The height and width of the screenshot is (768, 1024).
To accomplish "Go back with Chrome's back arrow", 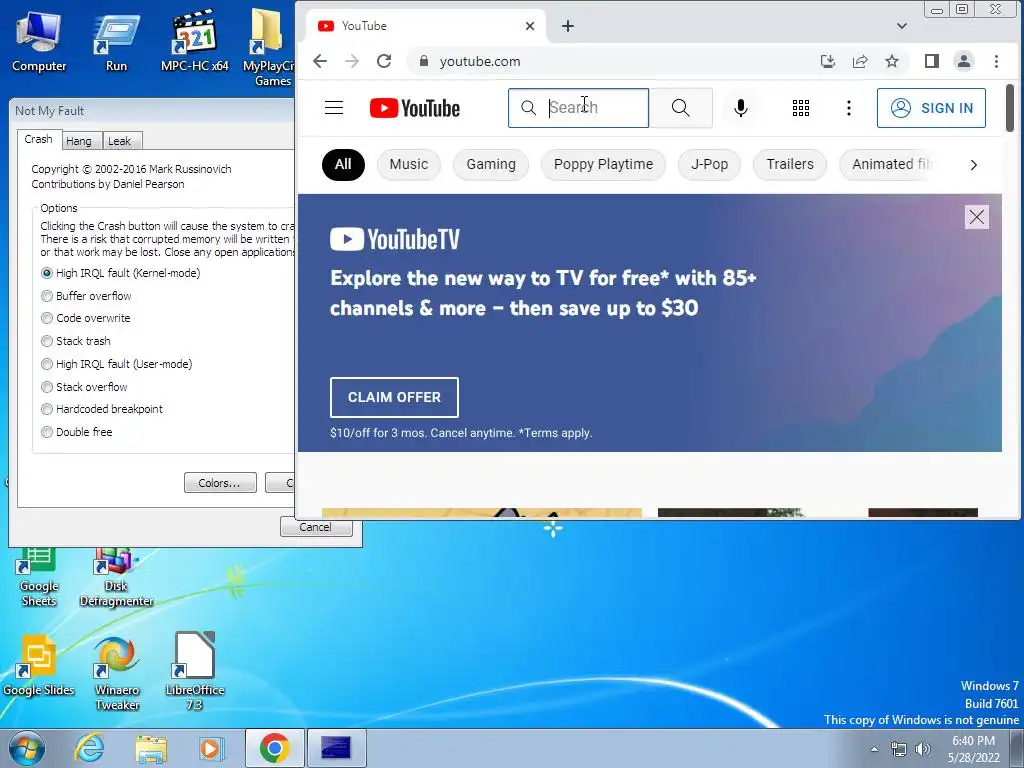I will pyautogui.click(x=320, y=61).
